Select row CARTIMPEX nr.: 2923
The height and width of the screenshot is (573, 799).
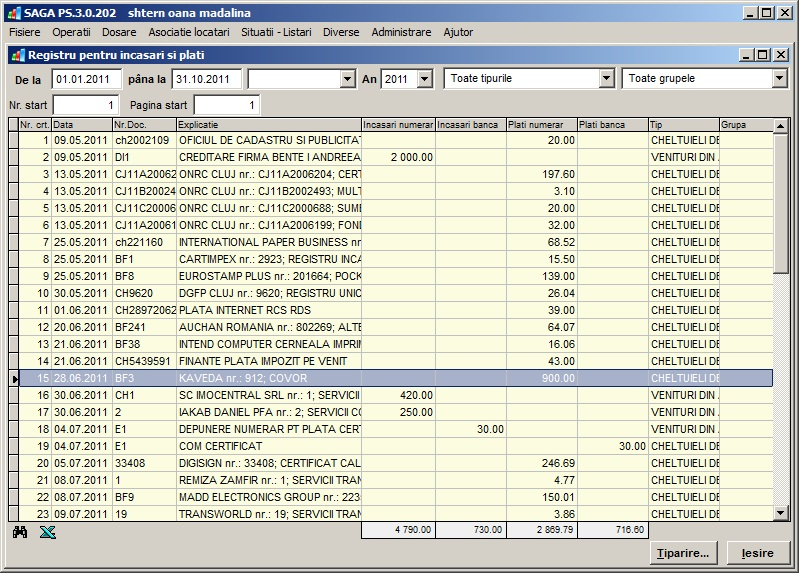(x=396, y=259)
